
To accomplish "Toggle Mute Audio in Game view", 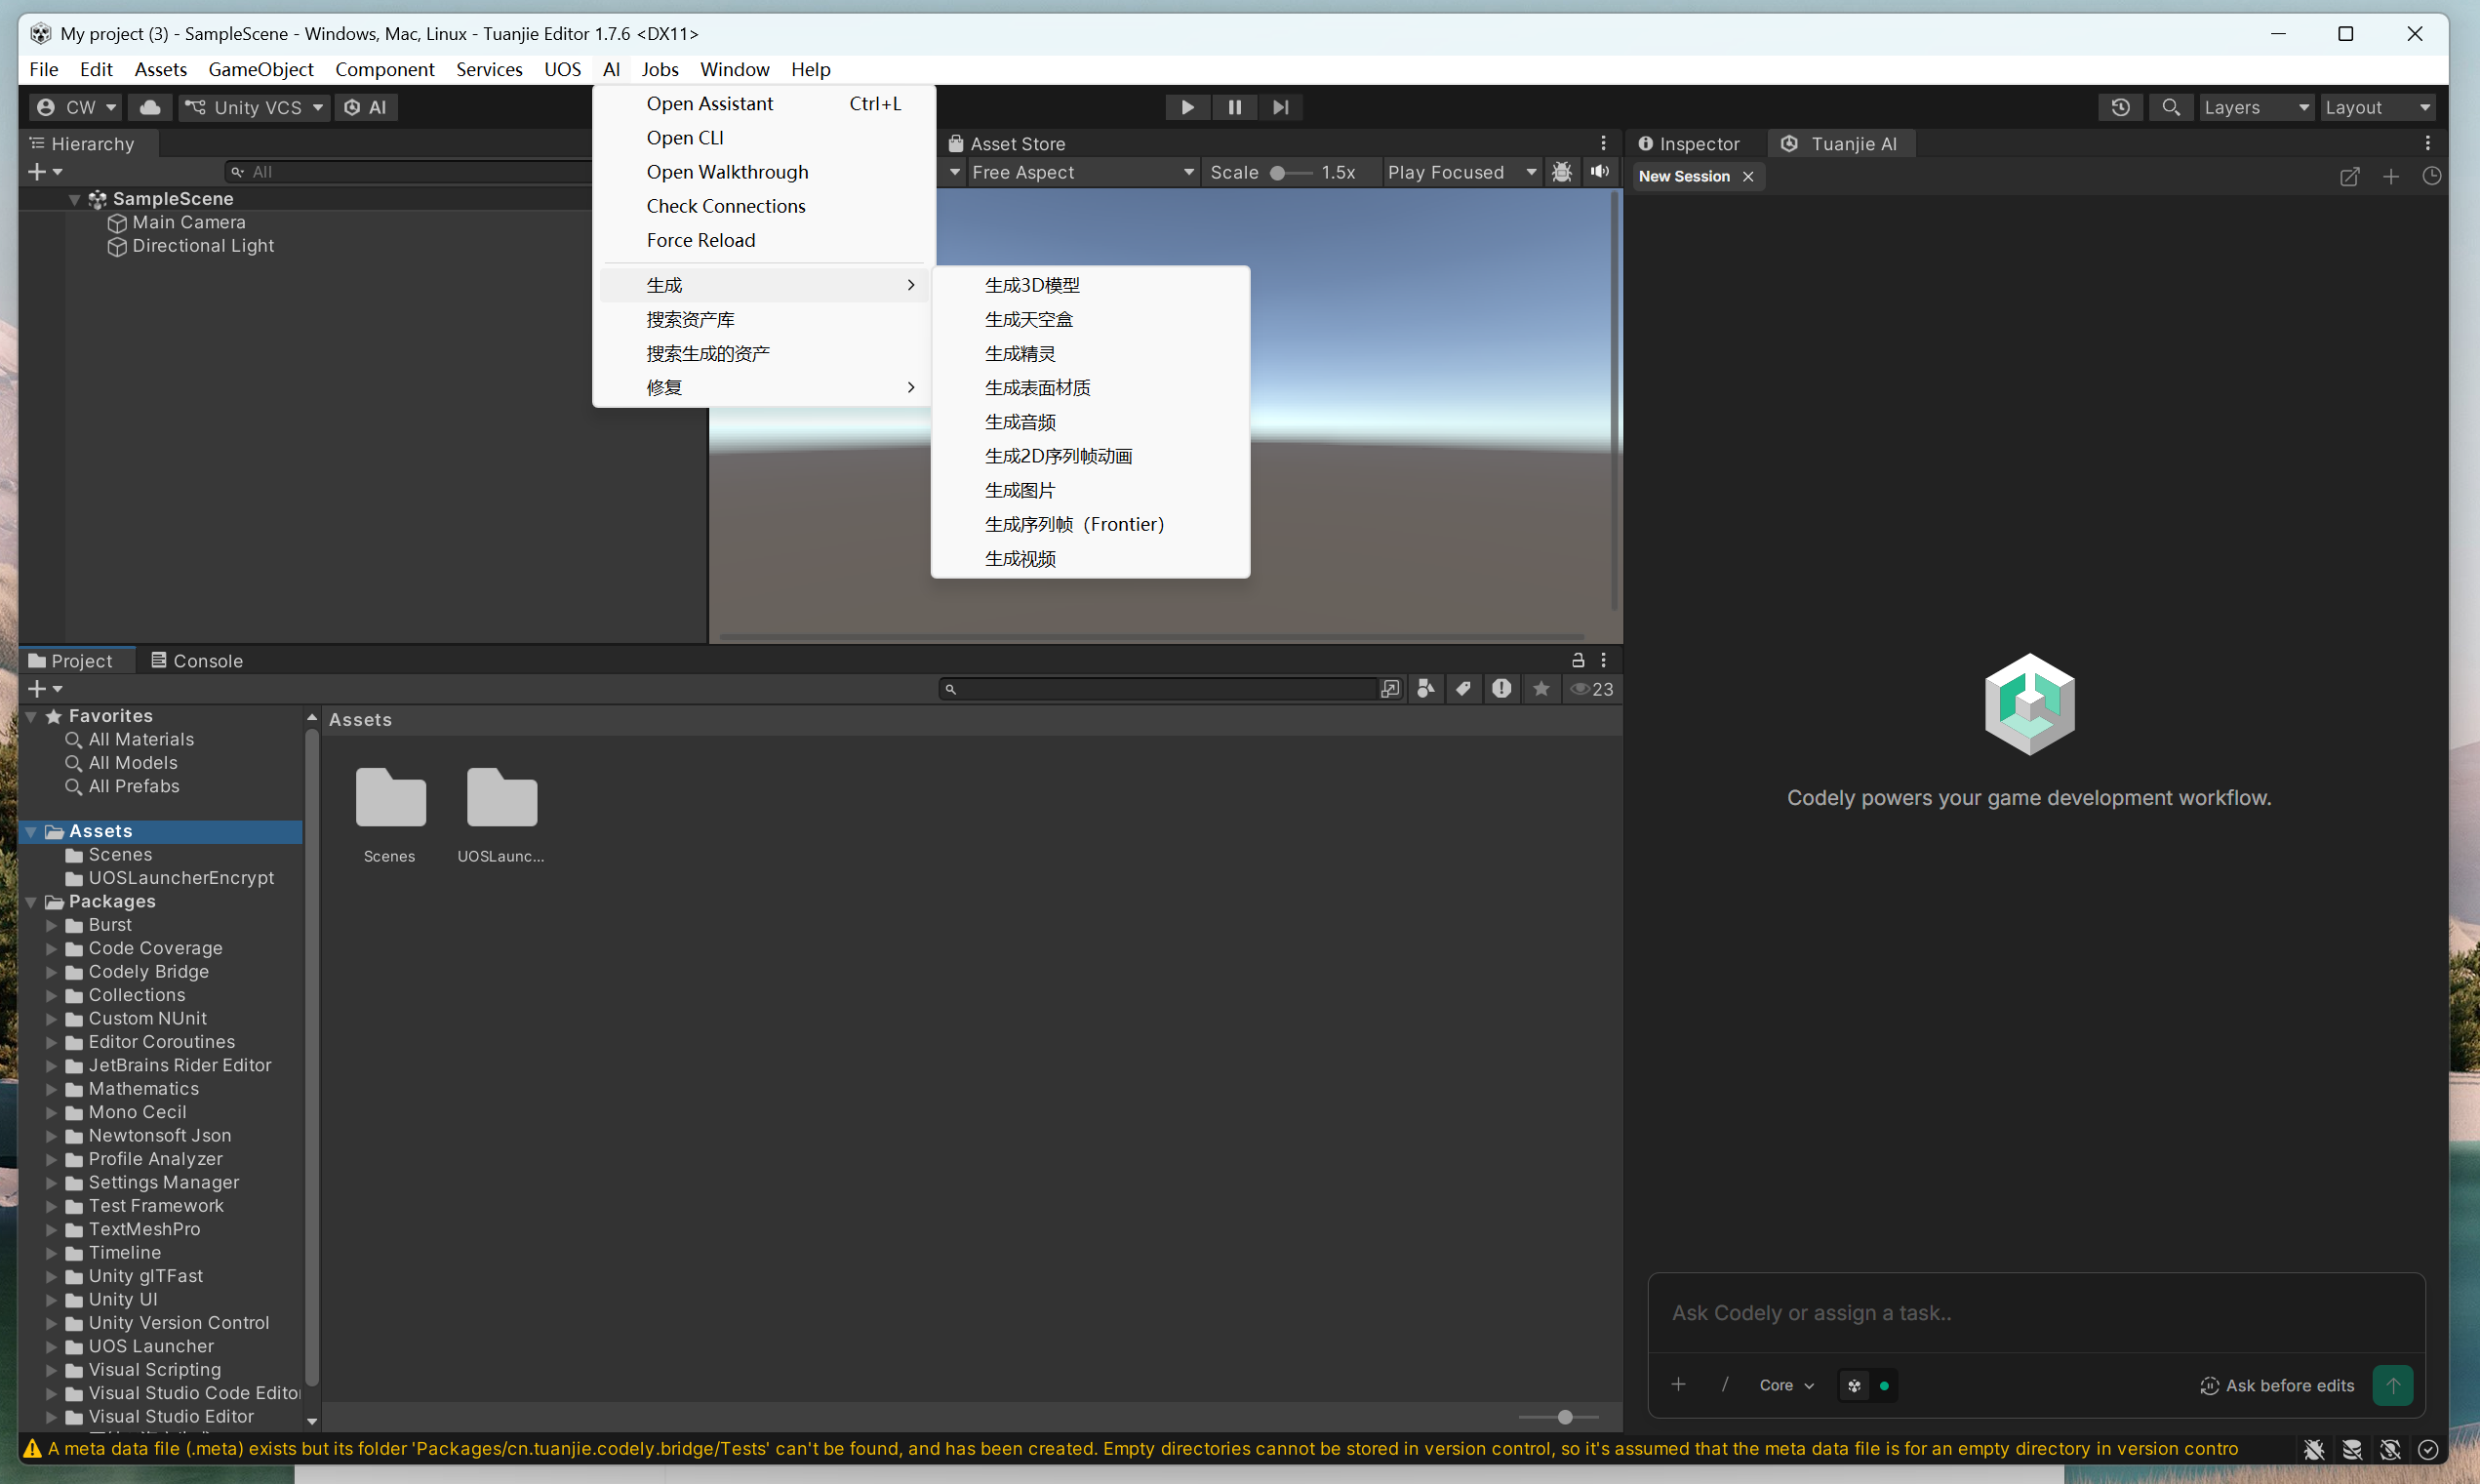I will coord(1600,172).
